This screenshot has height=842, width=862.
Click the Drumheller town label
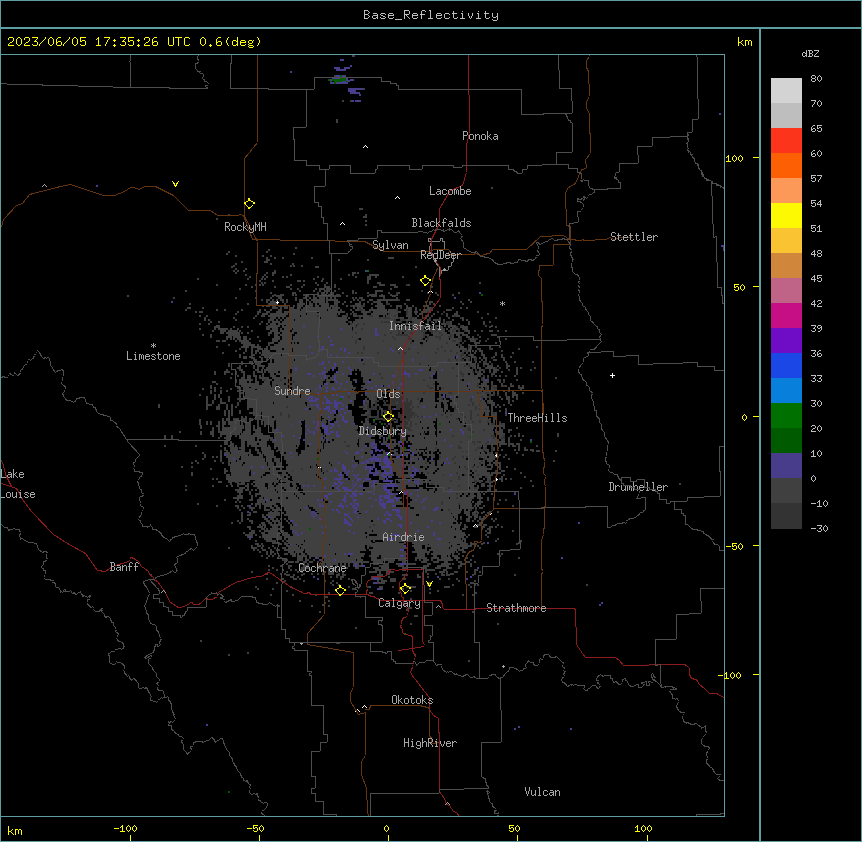coord(638,487)
